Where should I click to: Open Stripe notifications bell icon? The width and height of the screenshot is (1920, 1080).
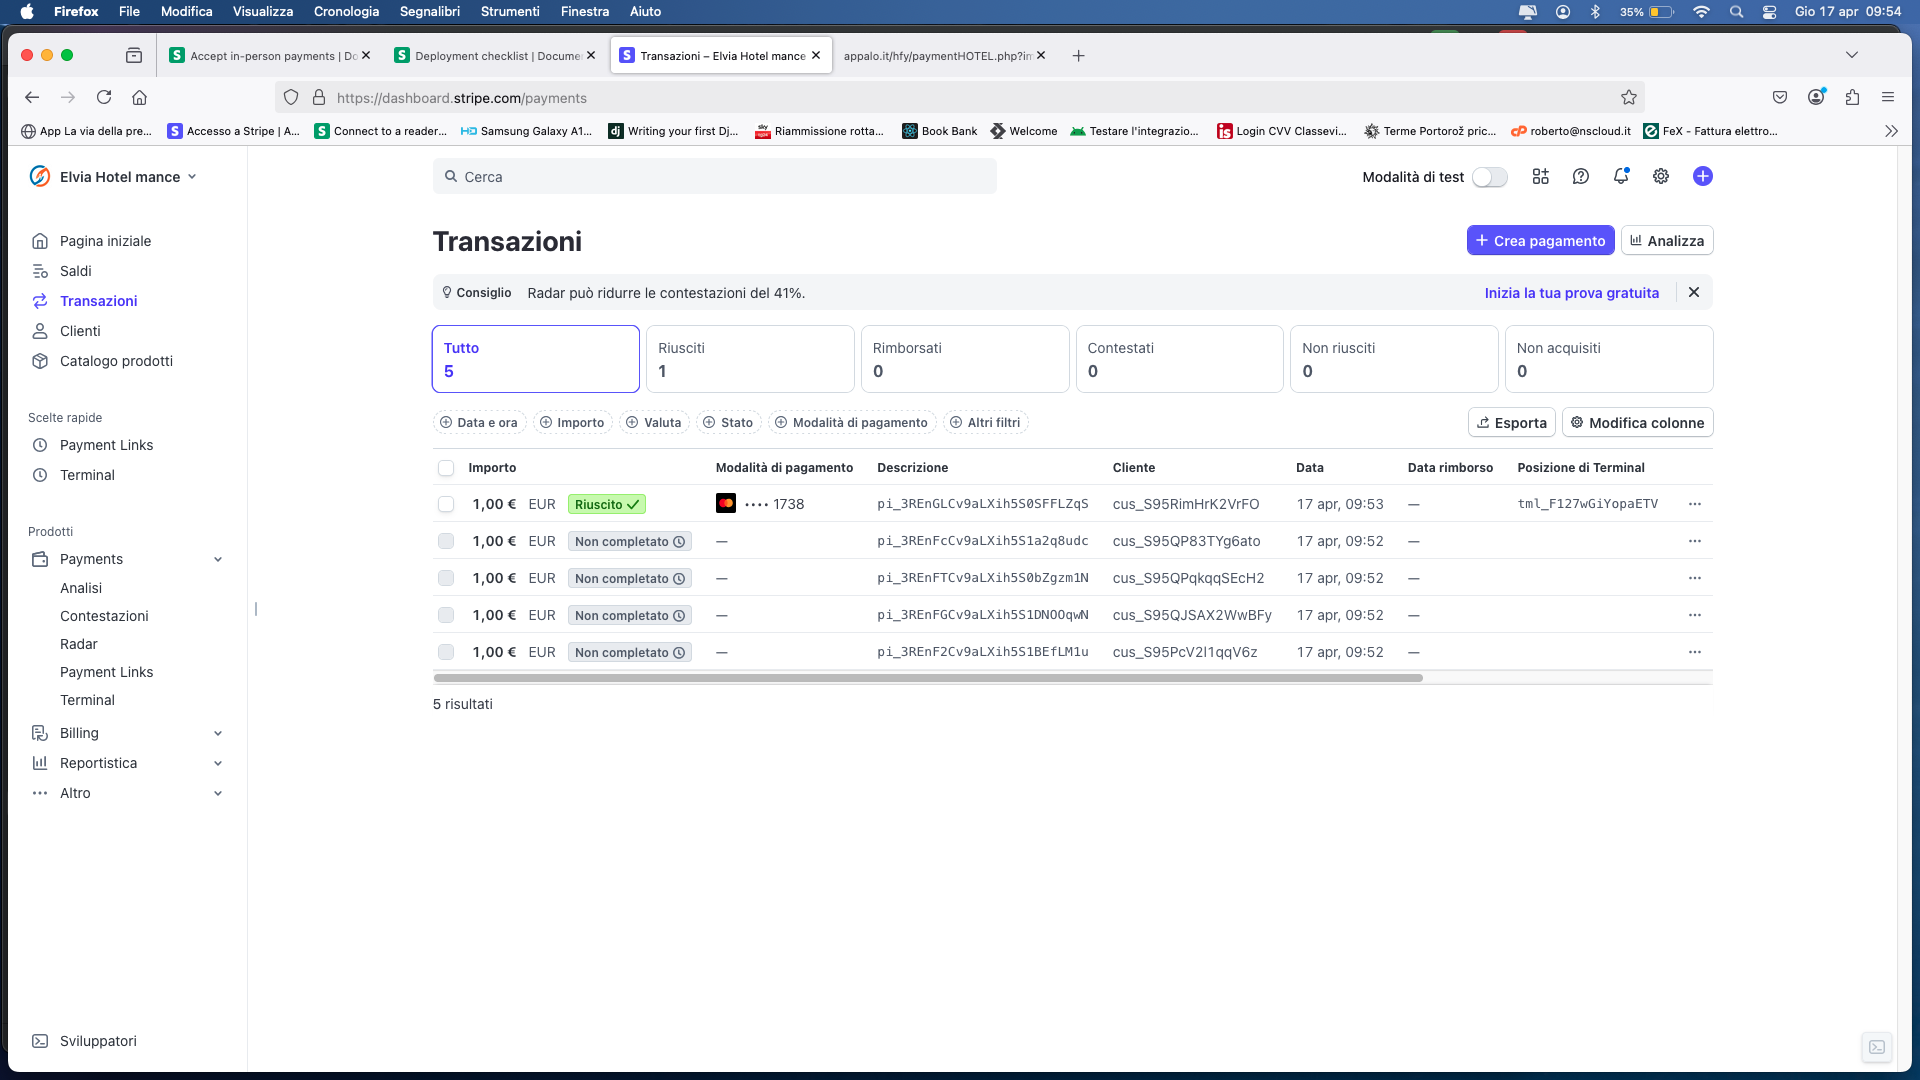tap(1620, 176)
